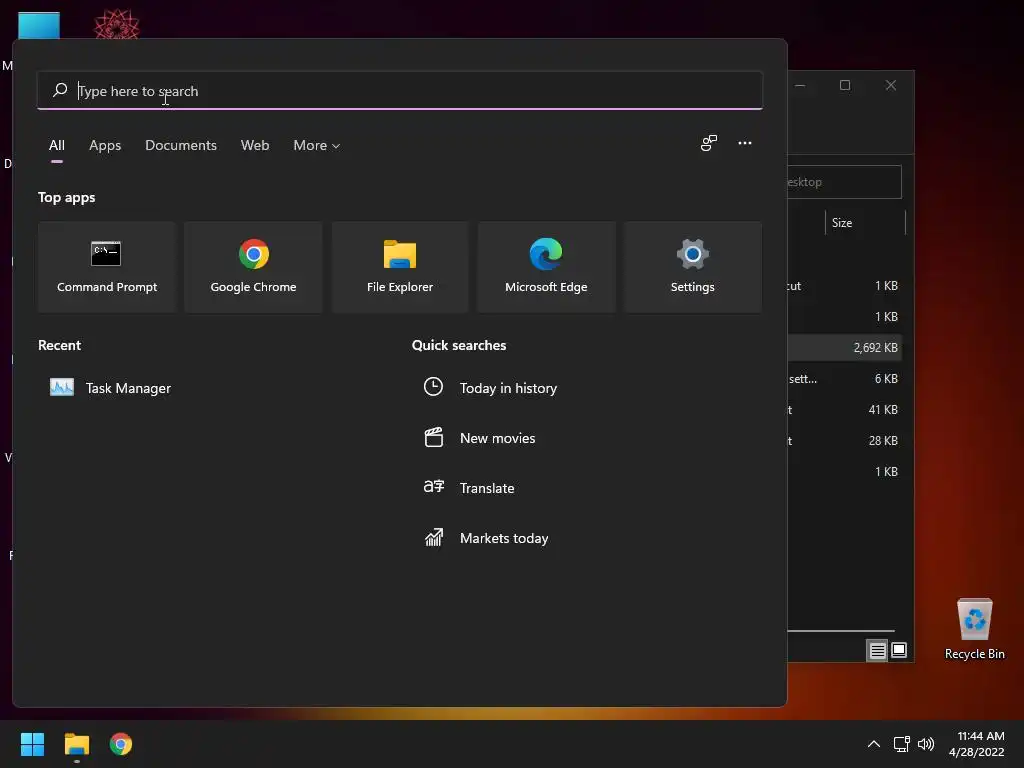The image size is (1024, 768).
Task: Open Chrome from the taskbar
Action: pos(121,744)
